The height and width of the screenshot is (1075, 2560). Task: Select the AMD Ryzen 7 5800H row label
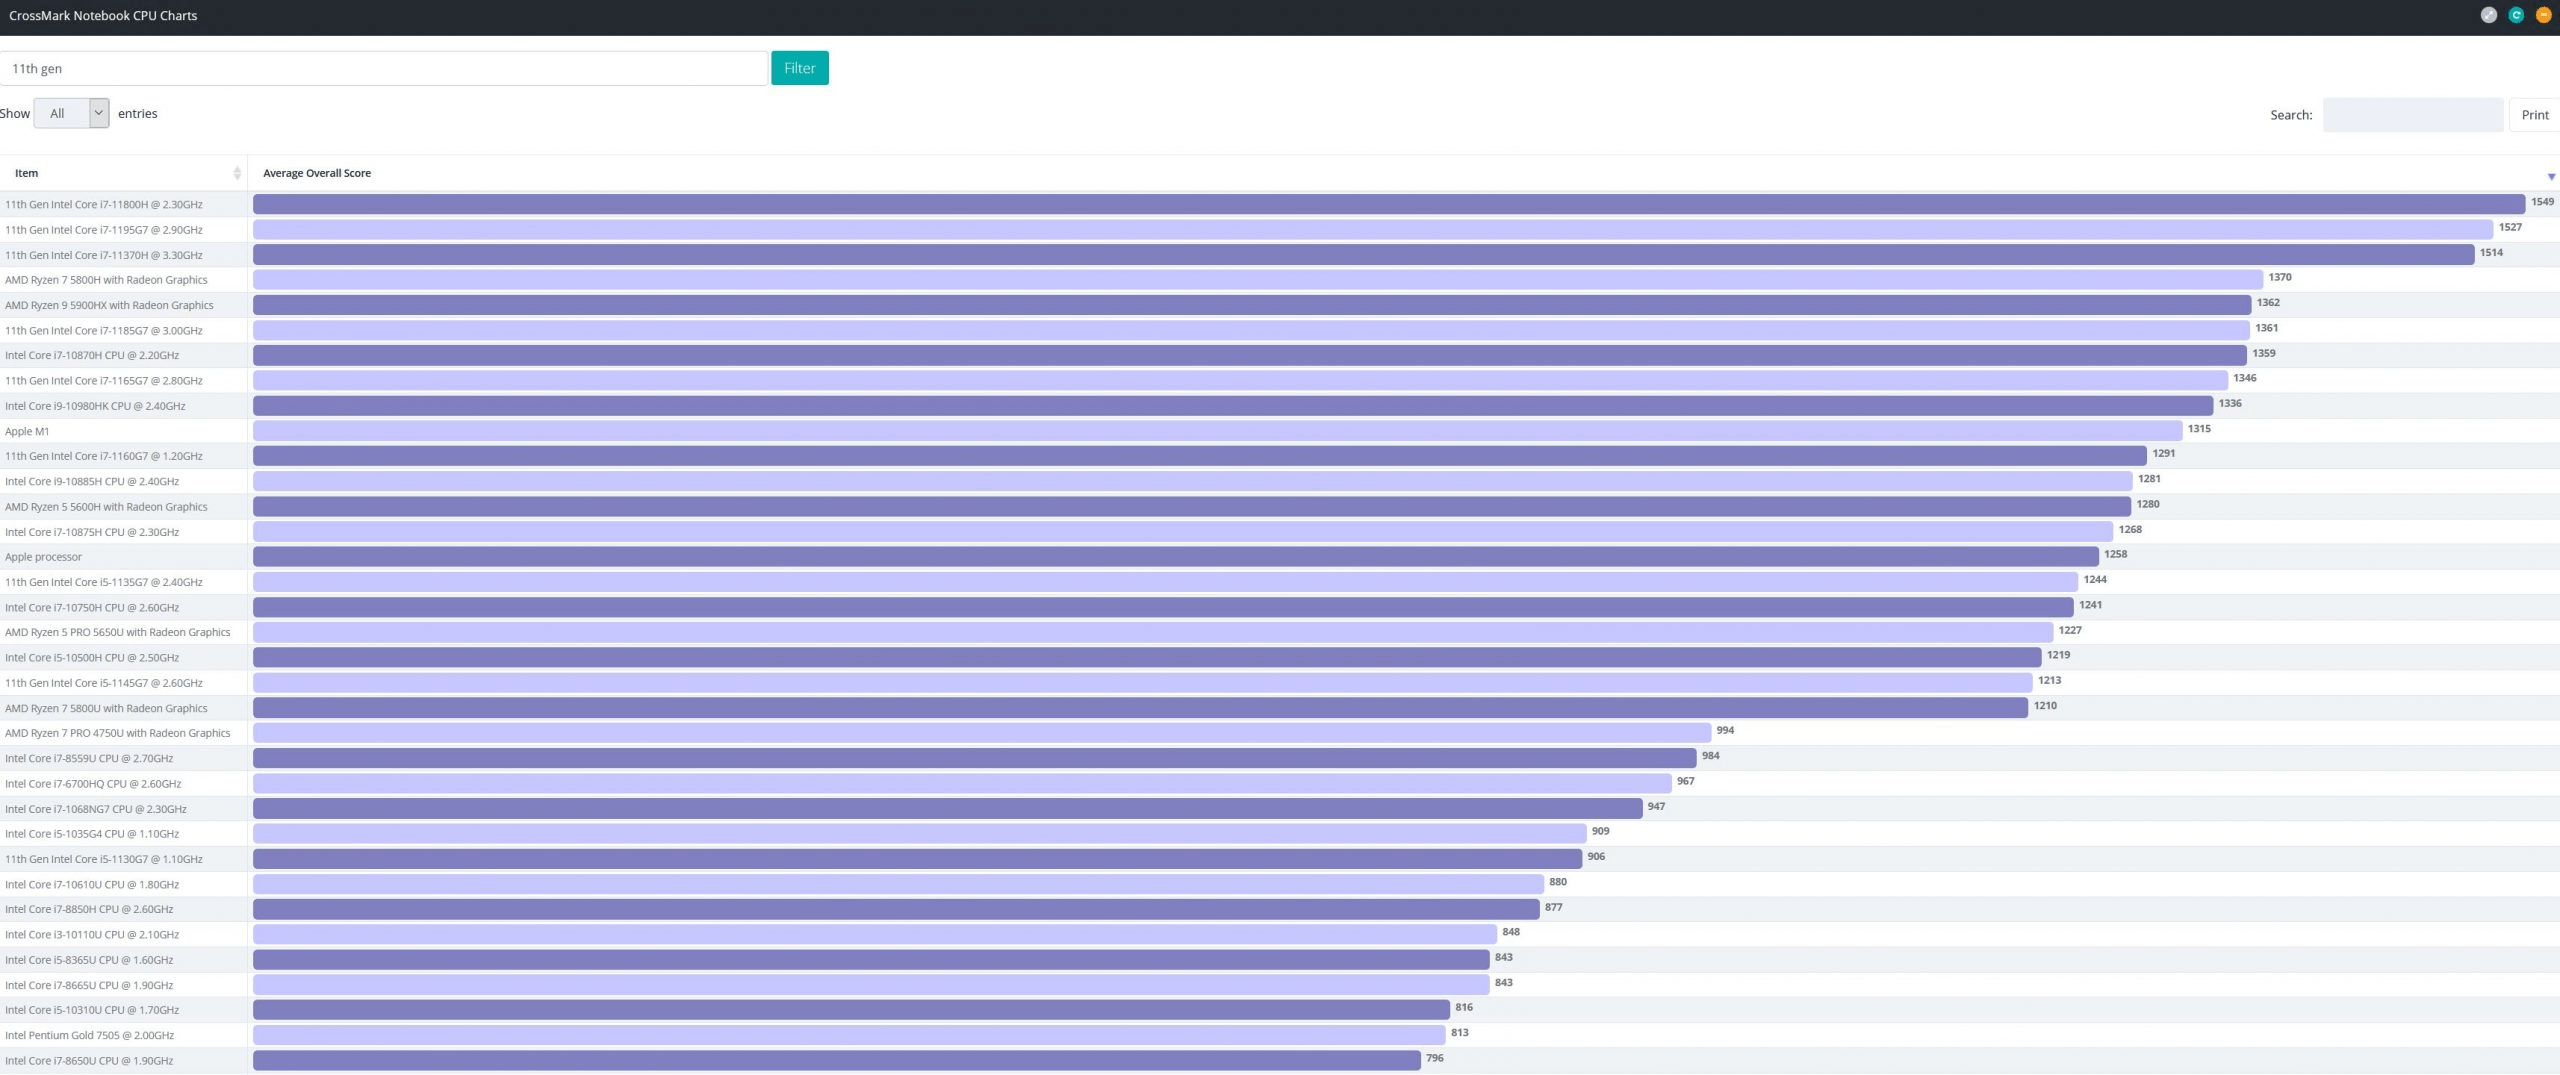[106, 280]
